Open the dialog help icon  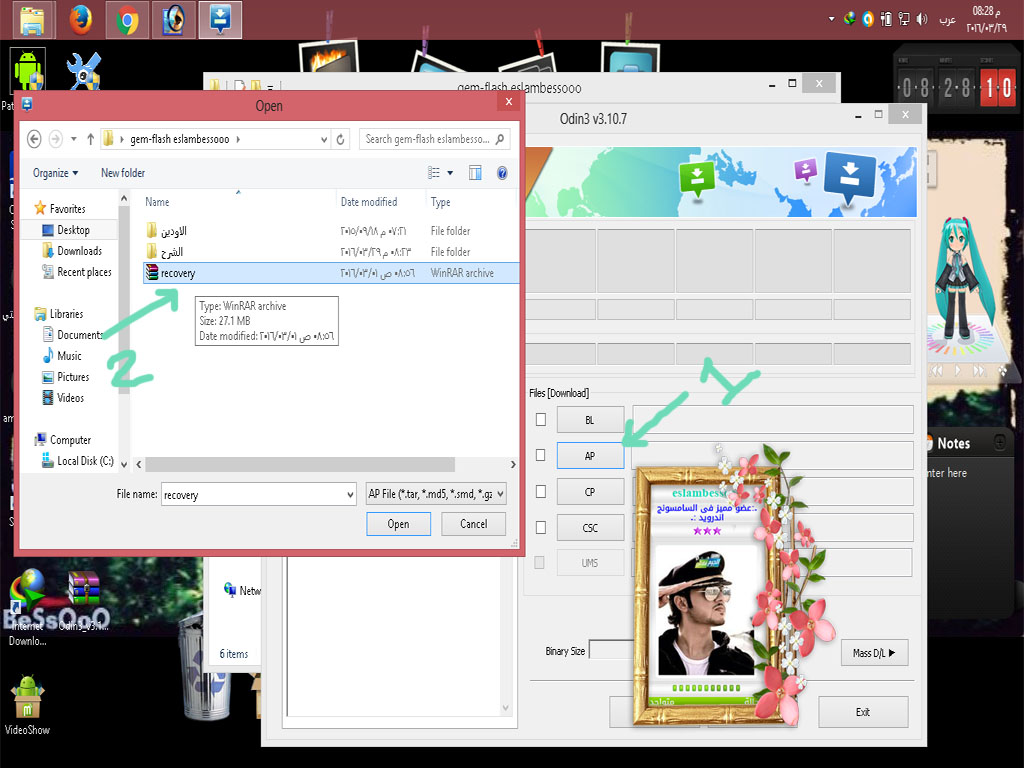point(502,173)
